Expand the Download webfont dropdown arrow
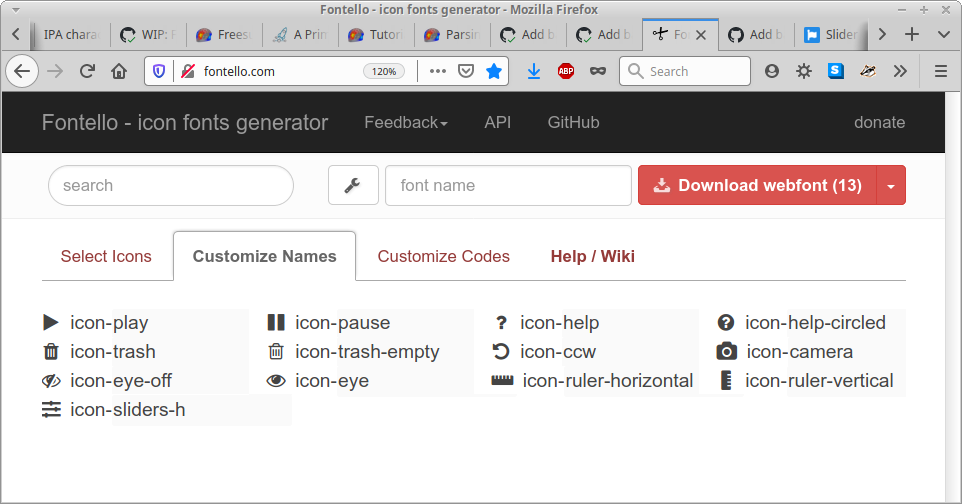The height and width of the screenshot is (504, 962). (891, 185)
